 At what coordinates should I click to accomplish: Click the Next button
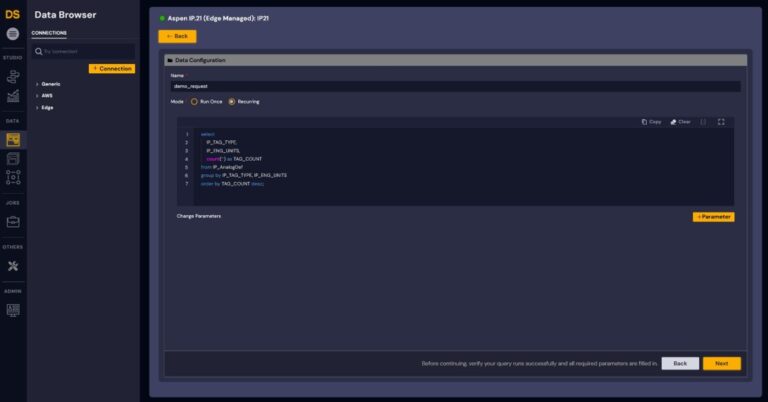(x=721, y=363)
